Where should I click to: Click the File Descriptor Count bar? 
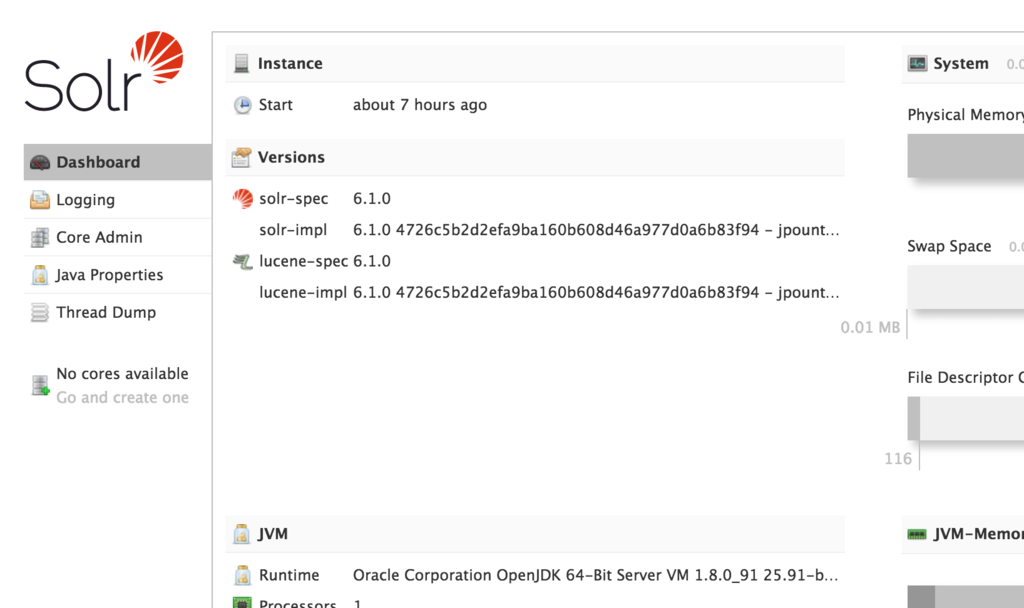point(965,419)
